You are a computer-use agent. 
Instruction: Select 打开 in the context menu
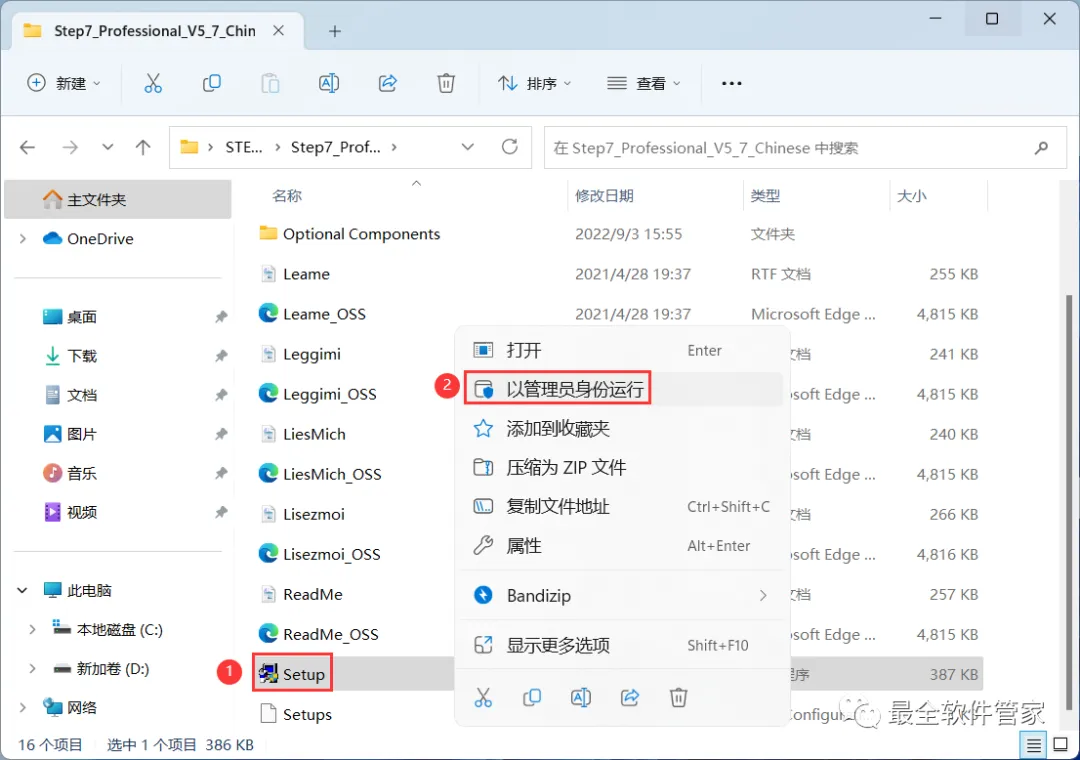[x=622, y=350]
